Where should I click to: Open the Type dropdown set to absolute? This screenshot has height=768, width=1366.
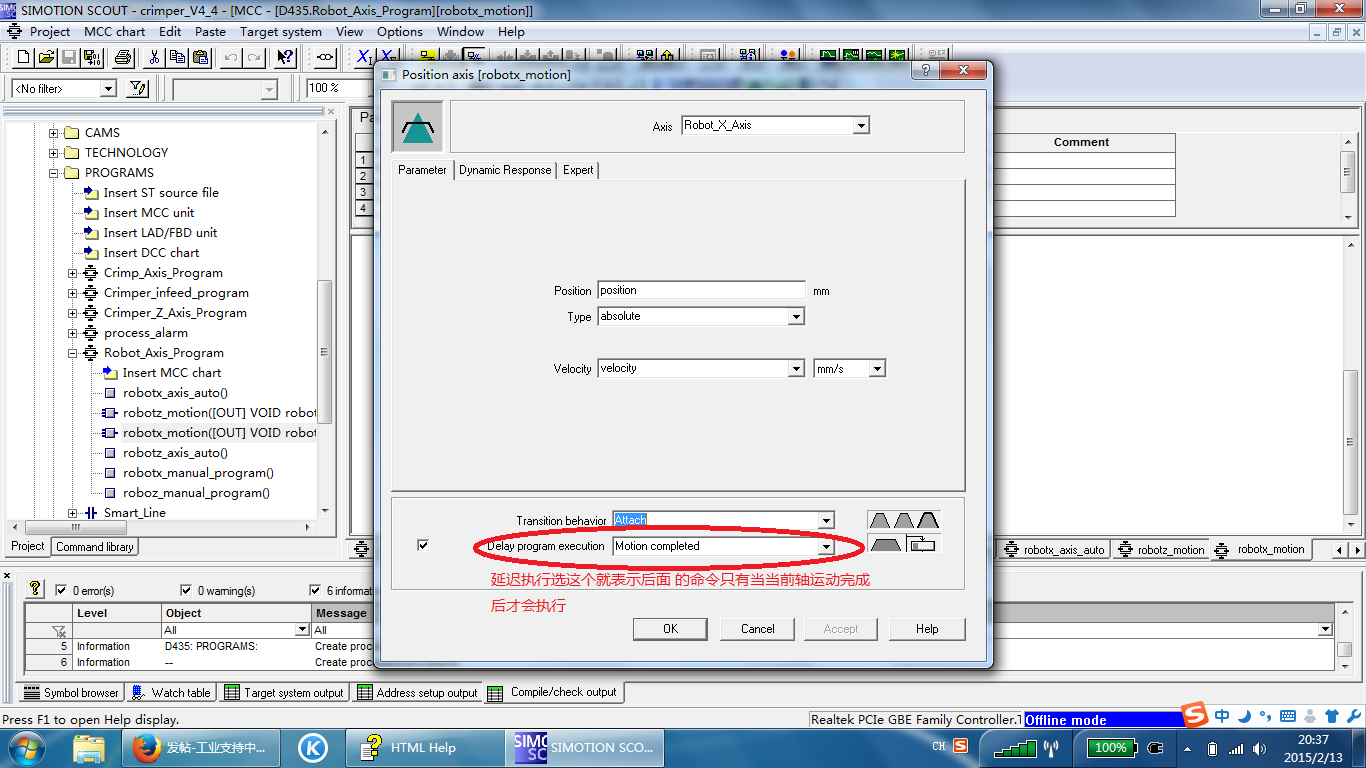coord(796,317)
